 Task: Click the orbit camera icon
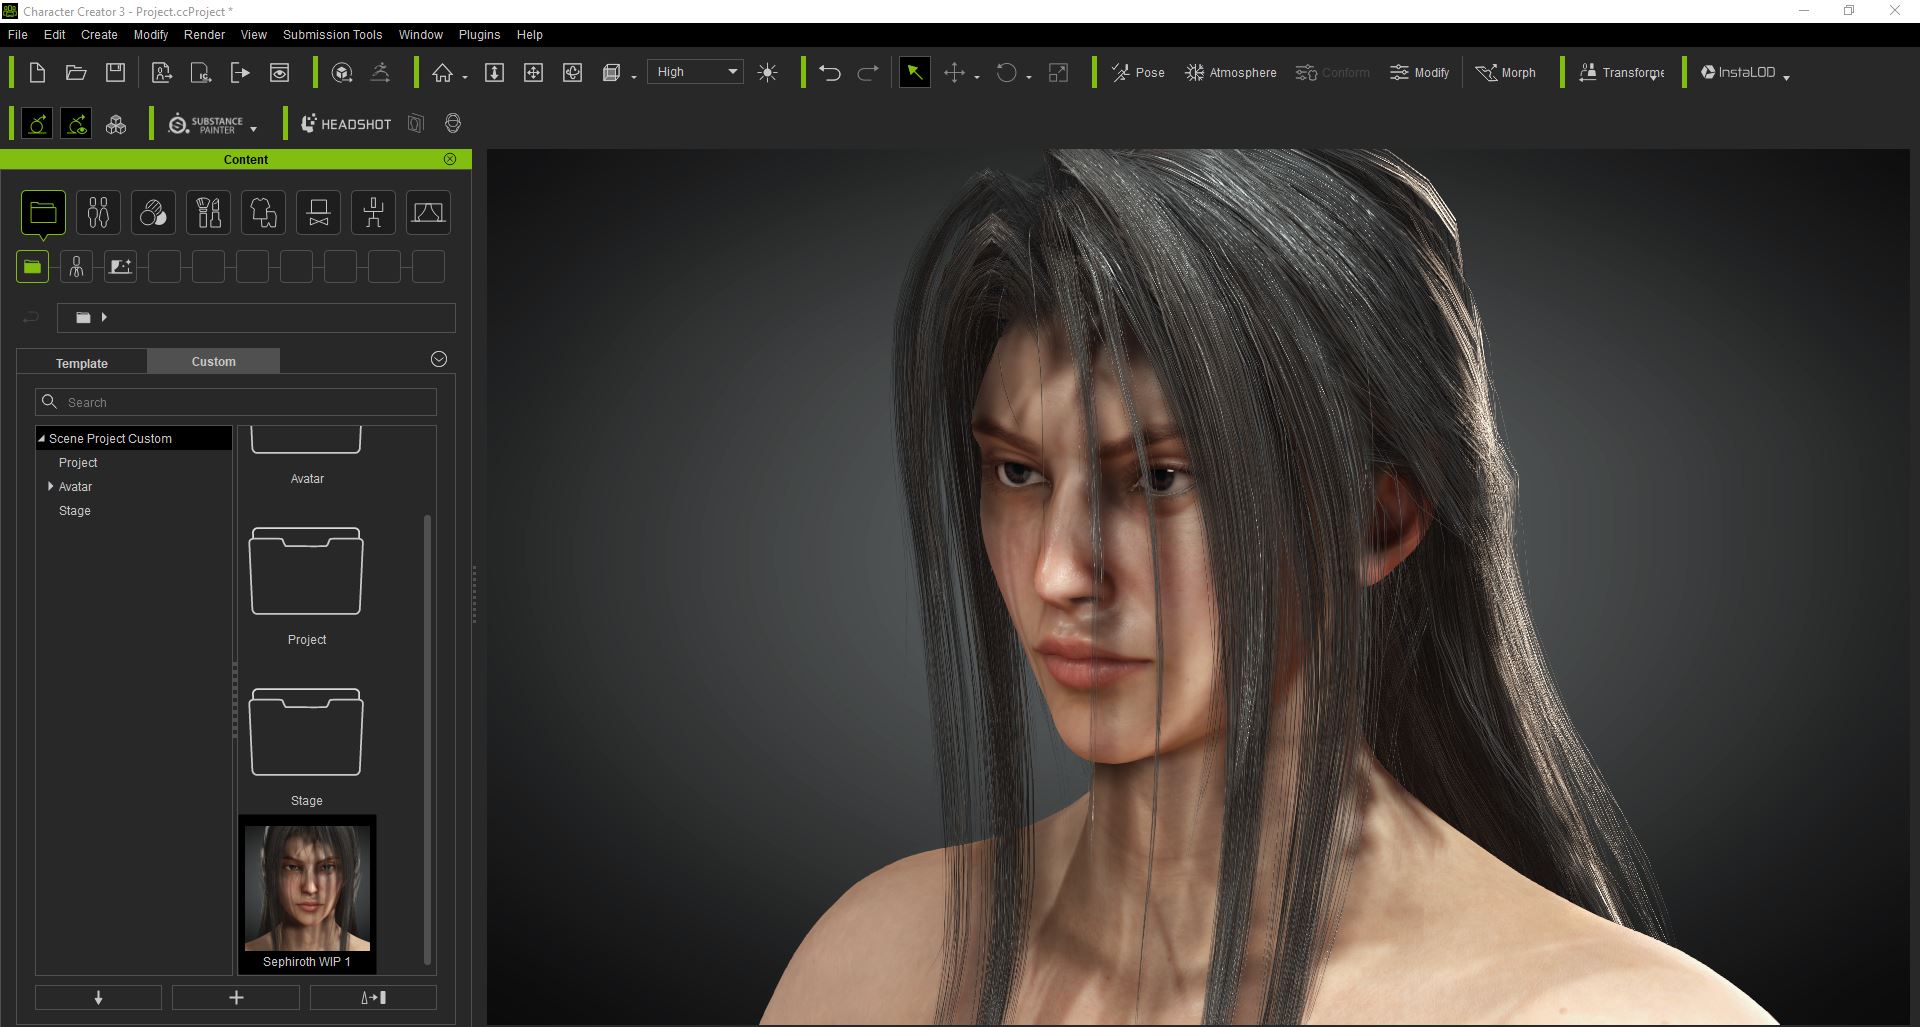[572, 72]
